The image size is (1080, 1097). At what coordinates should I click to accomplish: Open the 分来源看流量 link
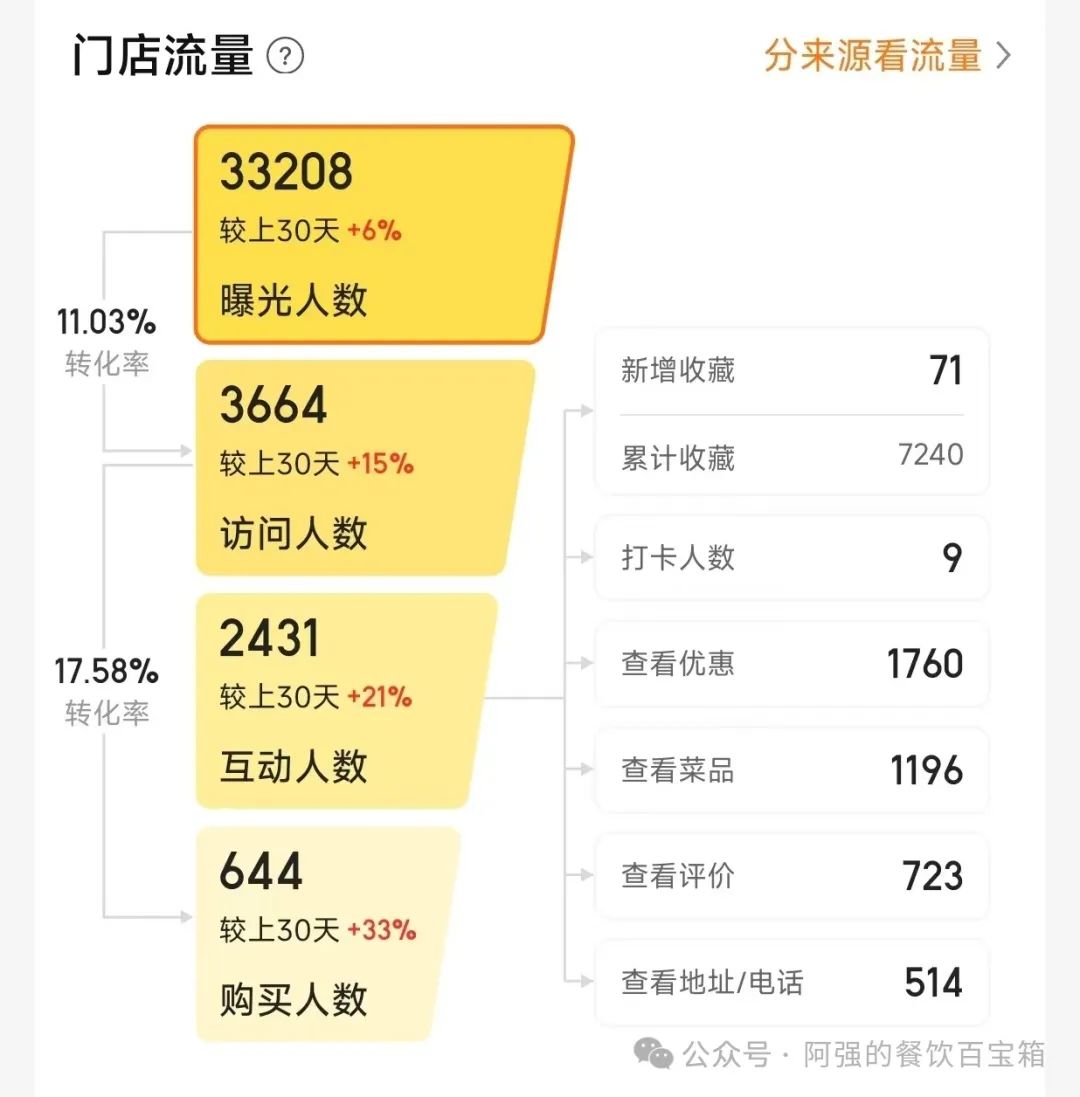click(x=887, y=56)
